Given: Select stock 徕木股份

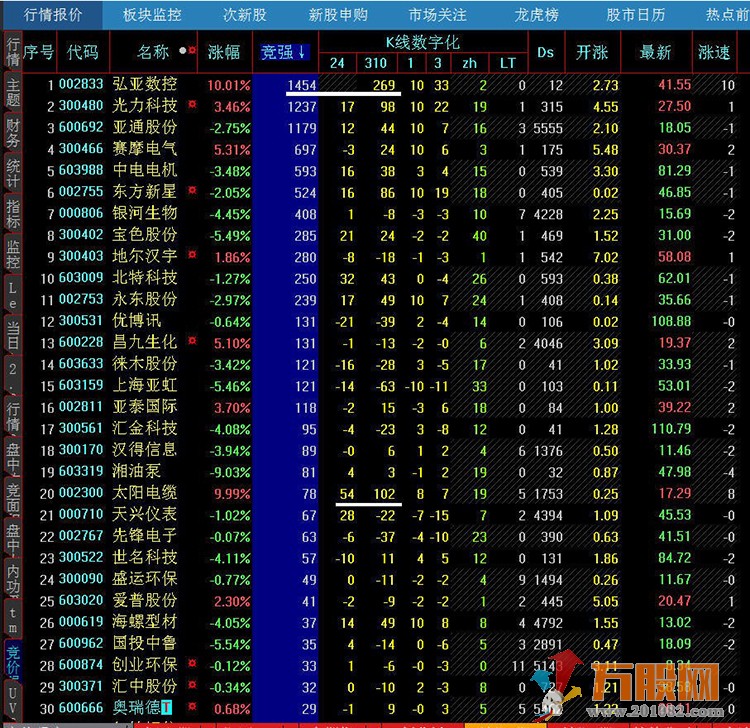Looking at the screenshot, I should (x=145, y=364).
